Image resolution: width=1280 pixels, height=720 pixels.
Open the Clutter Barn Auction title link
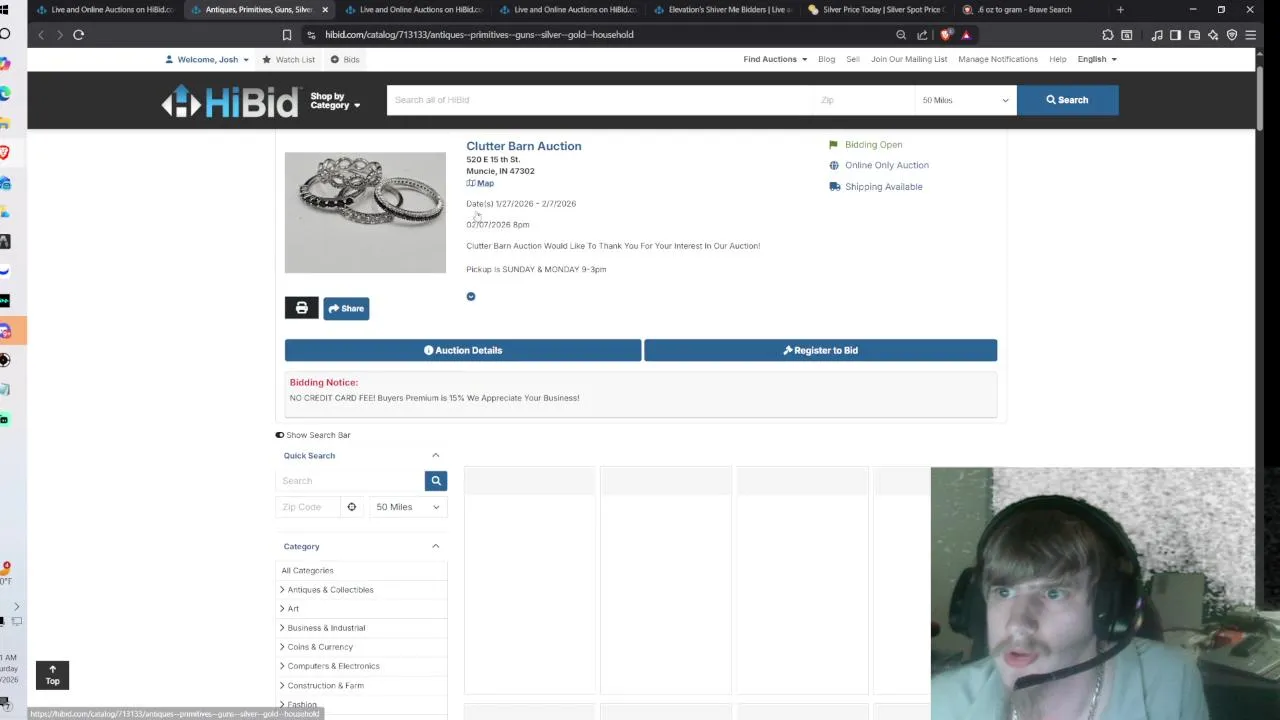(x=523, y=146)
